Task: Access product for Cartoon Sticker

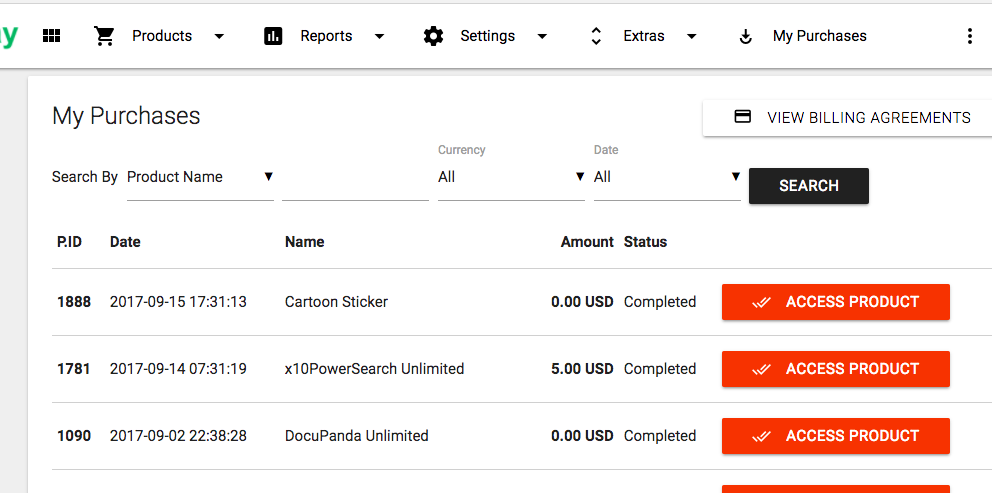Action: click(835, 302)
